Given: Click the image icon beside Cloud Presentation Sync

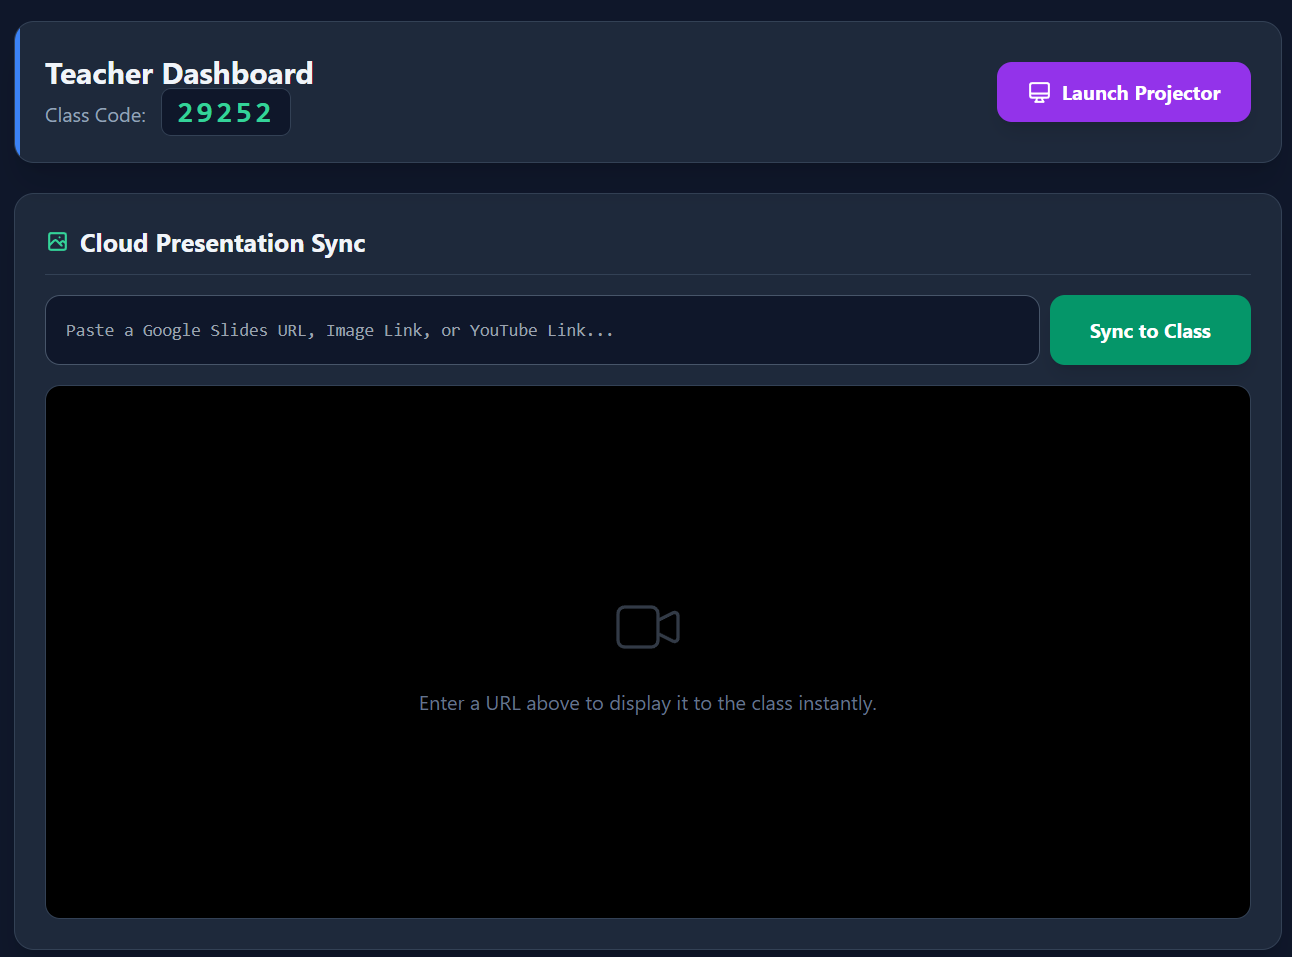Looking at the screenshot, I should 58,242.
